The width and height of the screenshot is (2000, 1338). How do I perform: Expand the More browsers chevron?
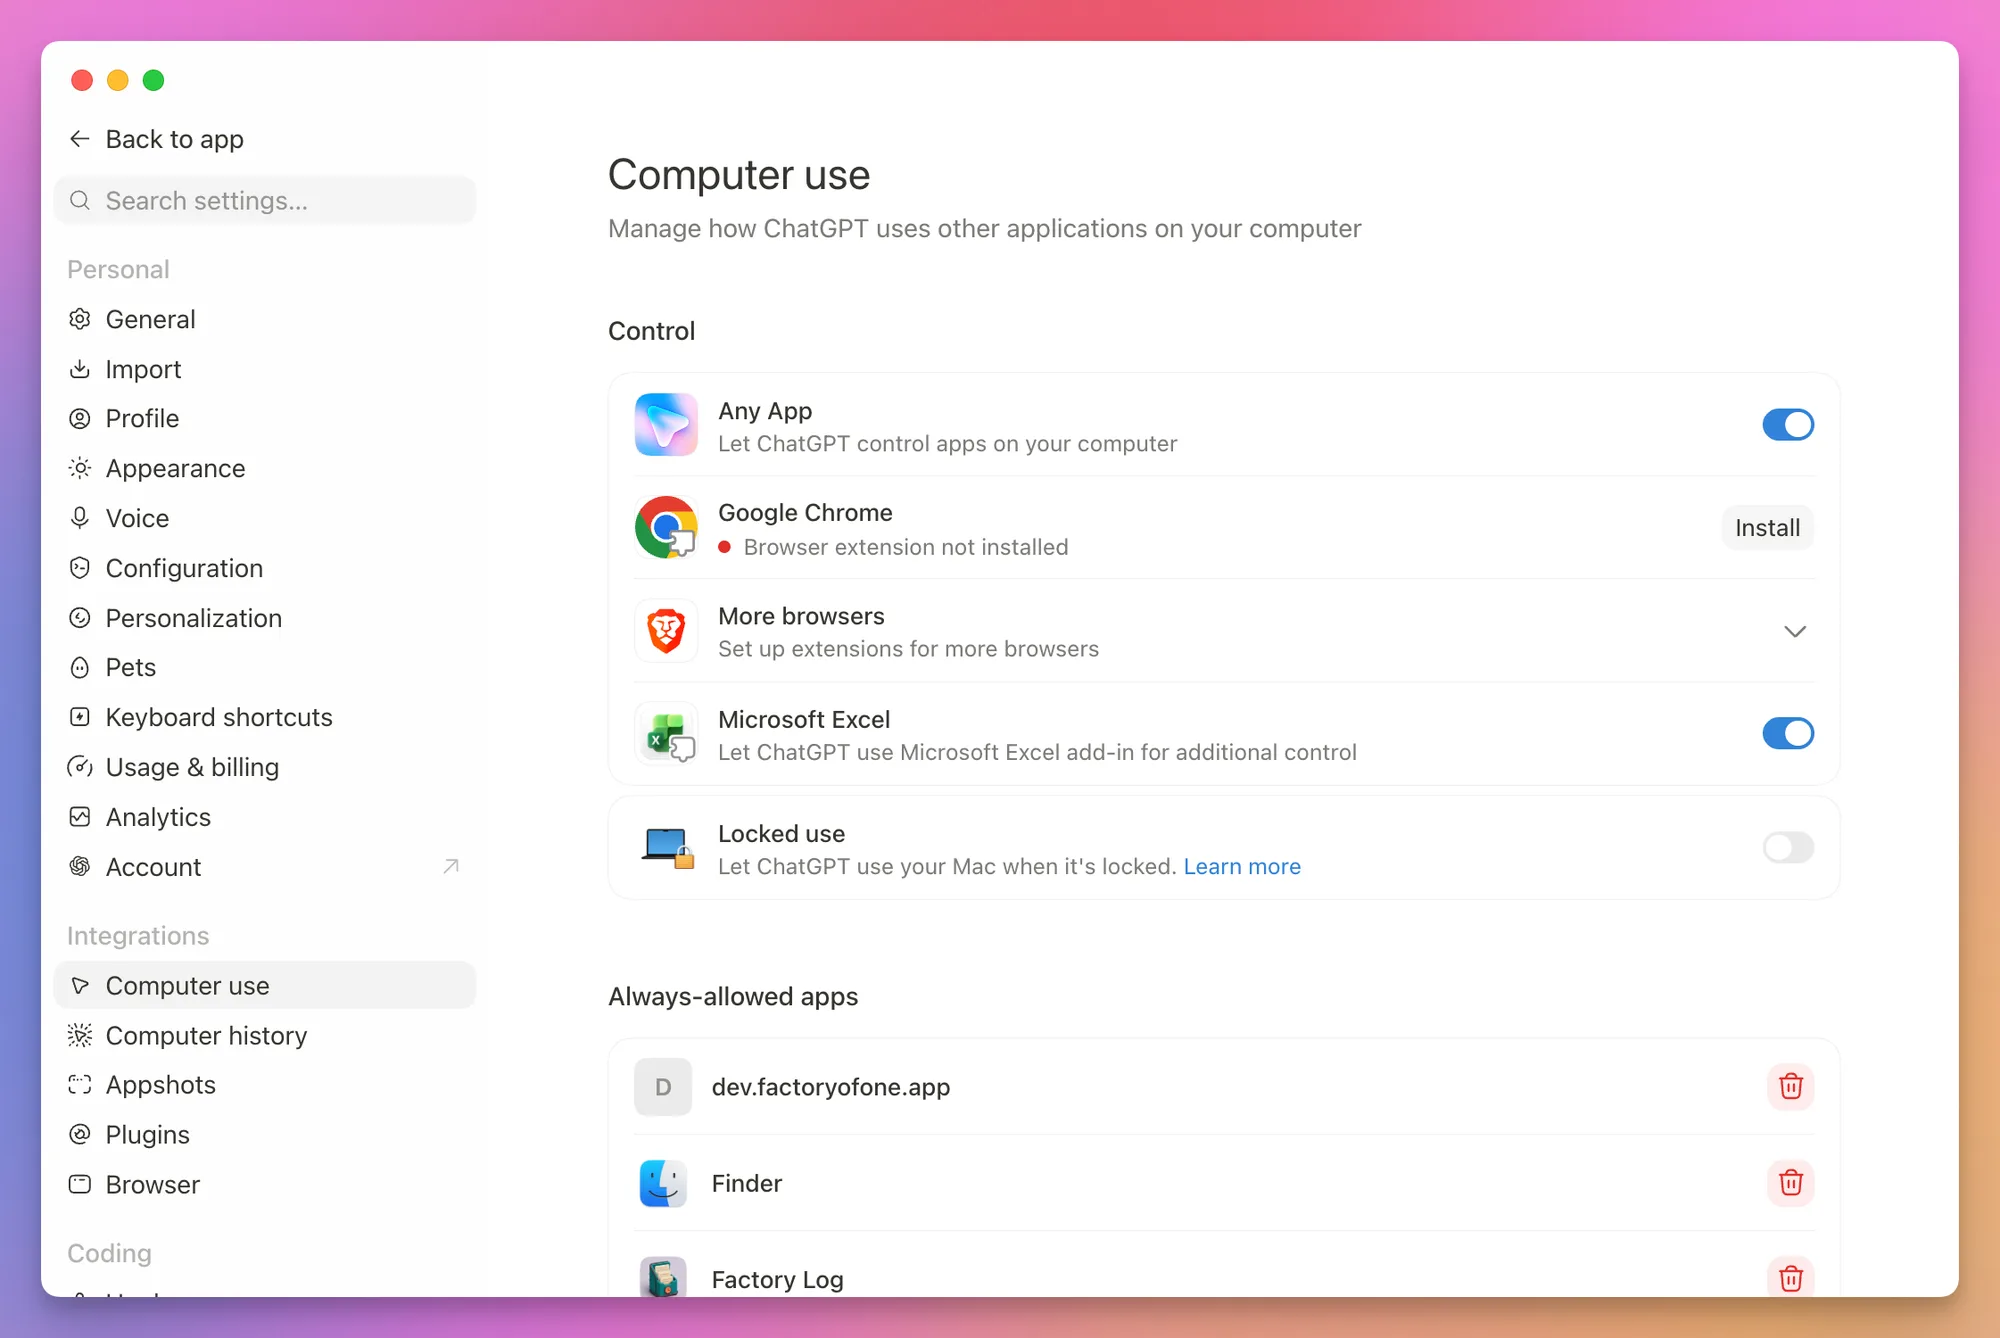(x=1795, y=631)
